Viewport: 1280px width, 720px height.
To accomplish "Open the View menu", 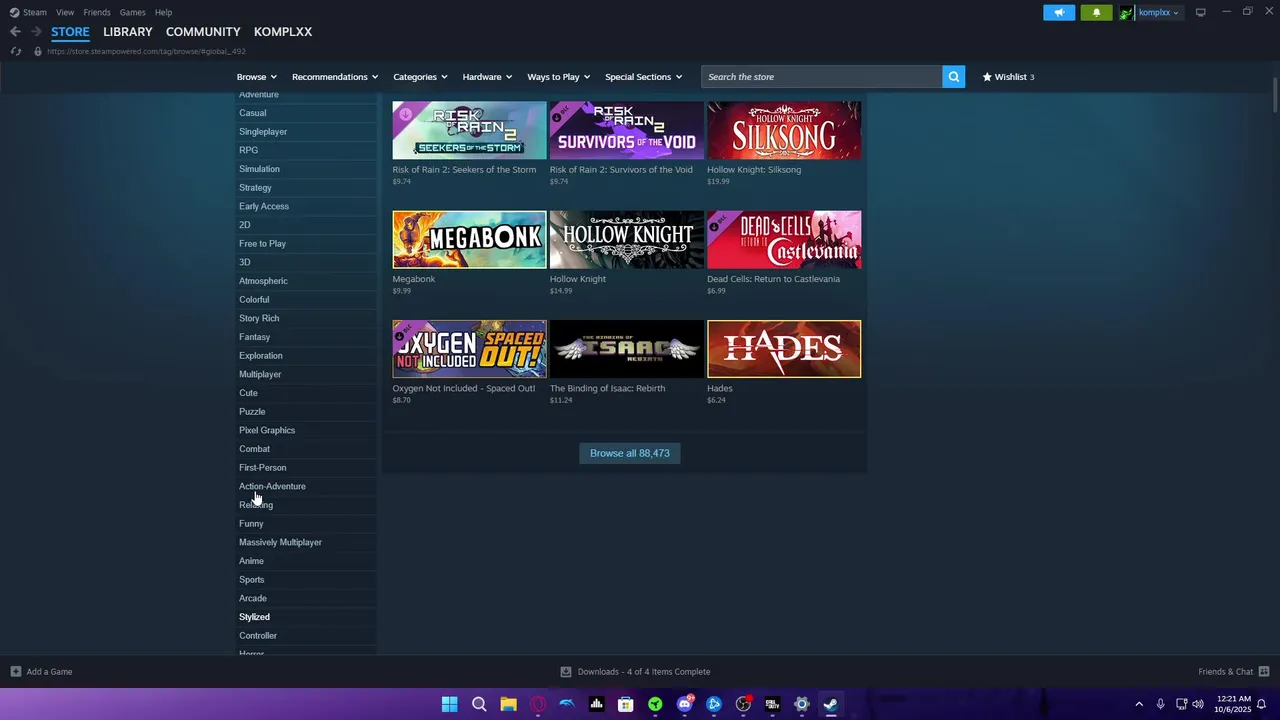I will (65, 12).
